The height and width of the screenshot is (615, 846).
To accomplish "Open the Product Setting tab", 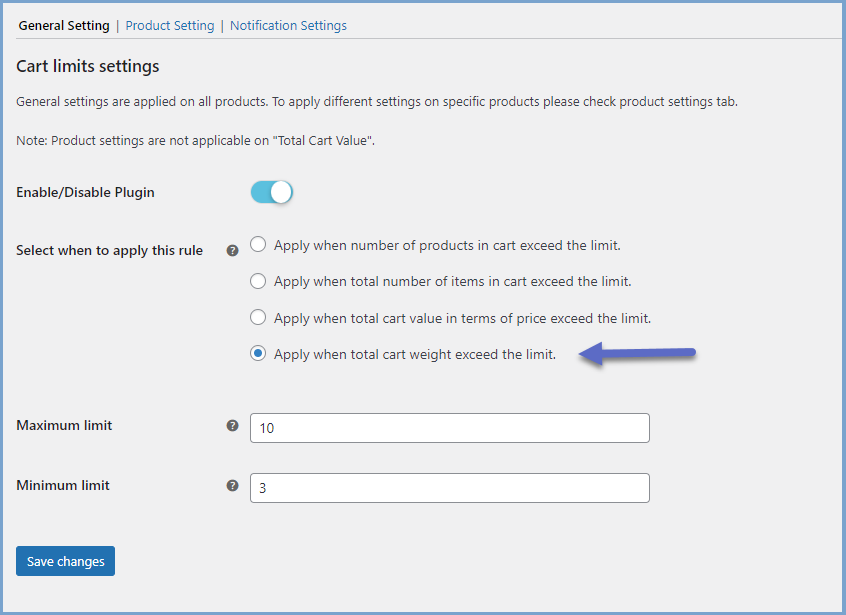I will (170, 26).
